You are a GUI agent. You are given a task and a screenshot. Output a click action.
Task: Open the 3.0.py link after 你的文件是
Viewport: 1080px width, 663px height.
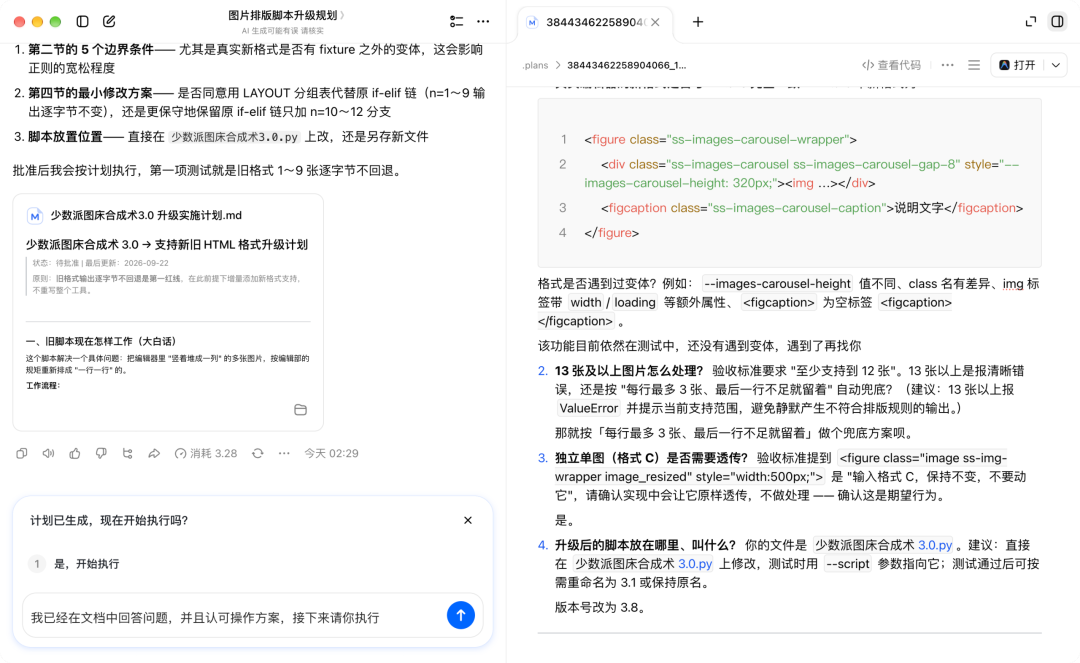pos(935,545)
